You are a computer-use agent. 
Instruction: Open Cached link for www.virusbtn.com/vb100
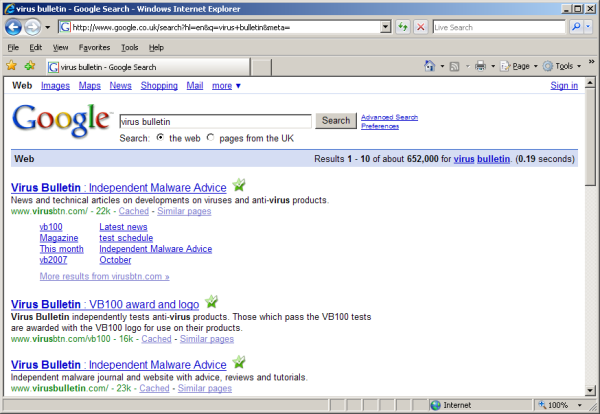tap(157, 339)
